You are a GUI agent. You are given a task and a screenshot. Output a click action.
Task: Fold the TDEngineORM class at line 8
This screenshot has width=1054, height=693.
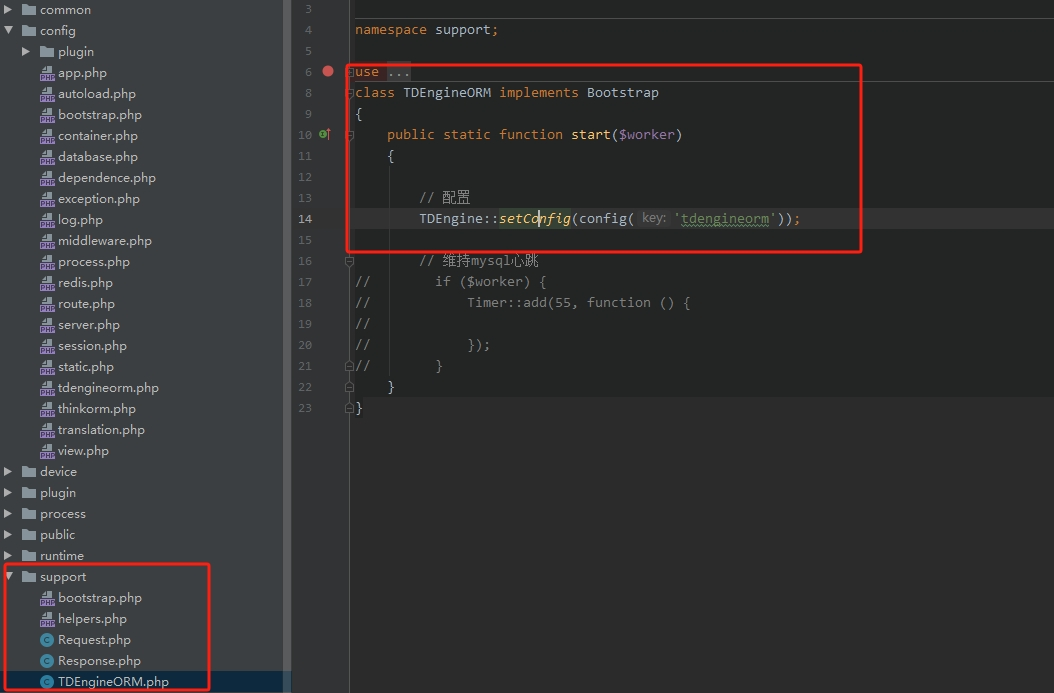[x=350, y=93]
